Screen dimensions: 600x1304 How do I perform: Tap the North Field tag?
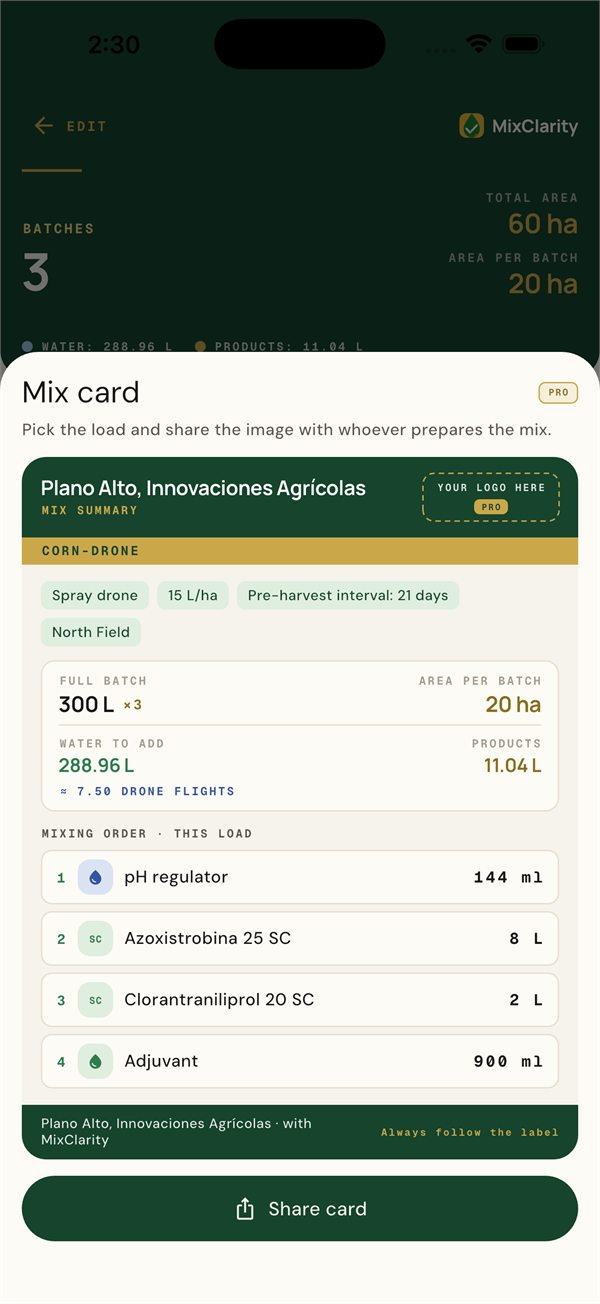pyautogui.click(x=91, y=632)
